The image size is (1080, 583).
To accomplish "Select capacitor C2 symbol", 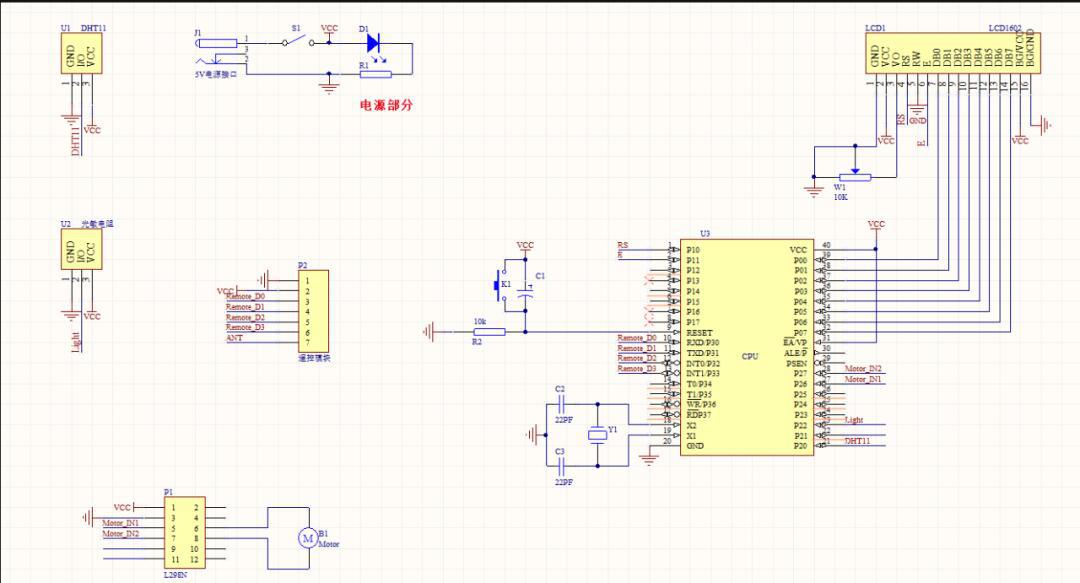I will (560, 405).
